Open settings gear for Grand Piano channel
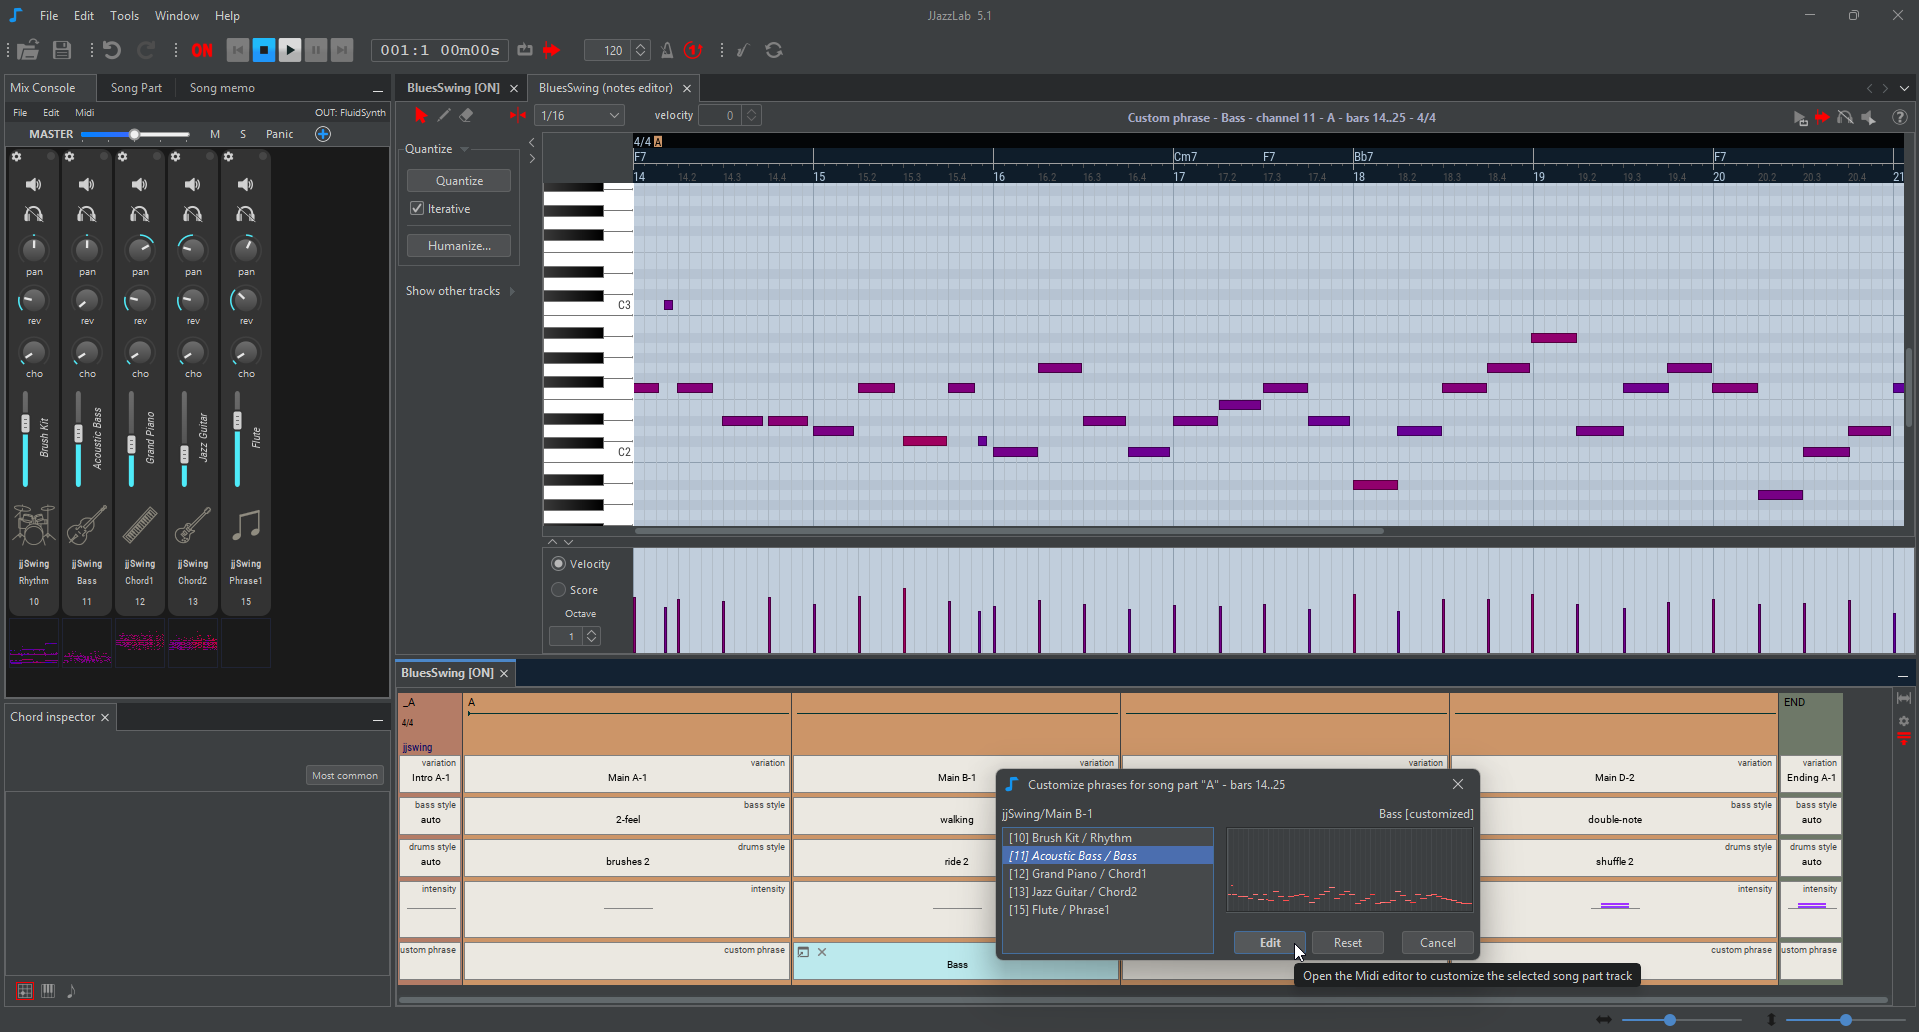The height and width of the screenshot is (1032, 1919). coord(122,157)
